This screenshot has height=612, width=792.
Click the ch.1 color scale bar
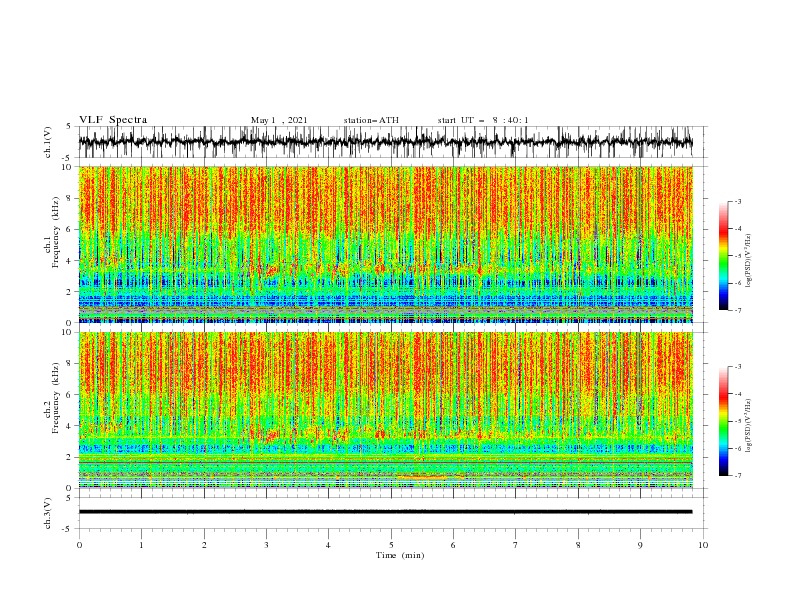[x=723, y=256]
